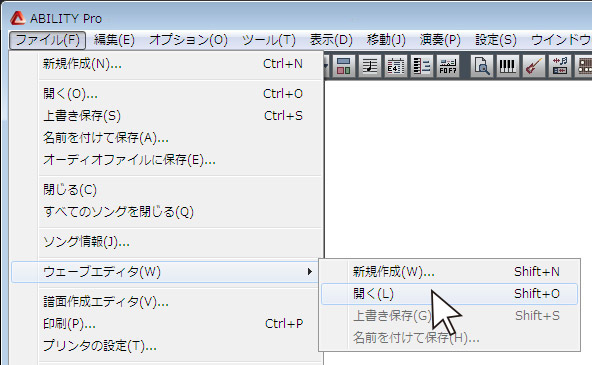Open the ファイル(F) menu

pos(48,40)
